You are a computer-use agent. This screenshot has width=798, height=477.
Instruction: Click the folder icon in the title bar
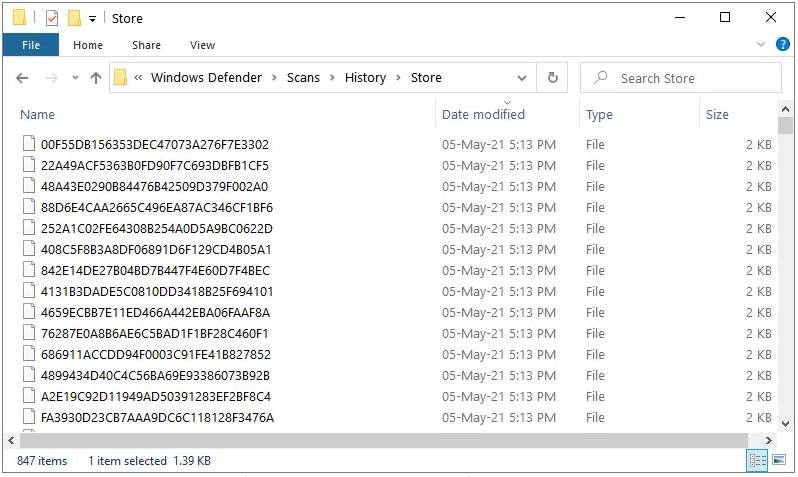19,18
